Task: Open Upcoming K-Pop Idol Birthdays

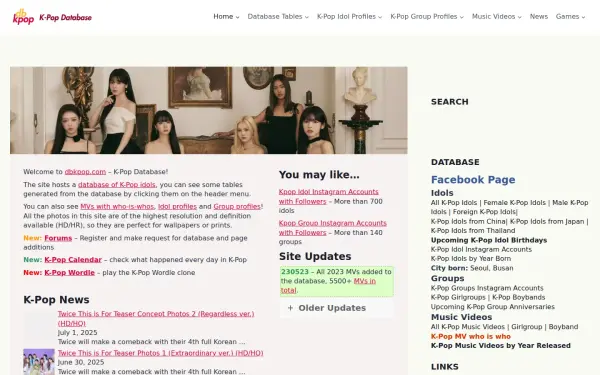Action: (489, 240)
